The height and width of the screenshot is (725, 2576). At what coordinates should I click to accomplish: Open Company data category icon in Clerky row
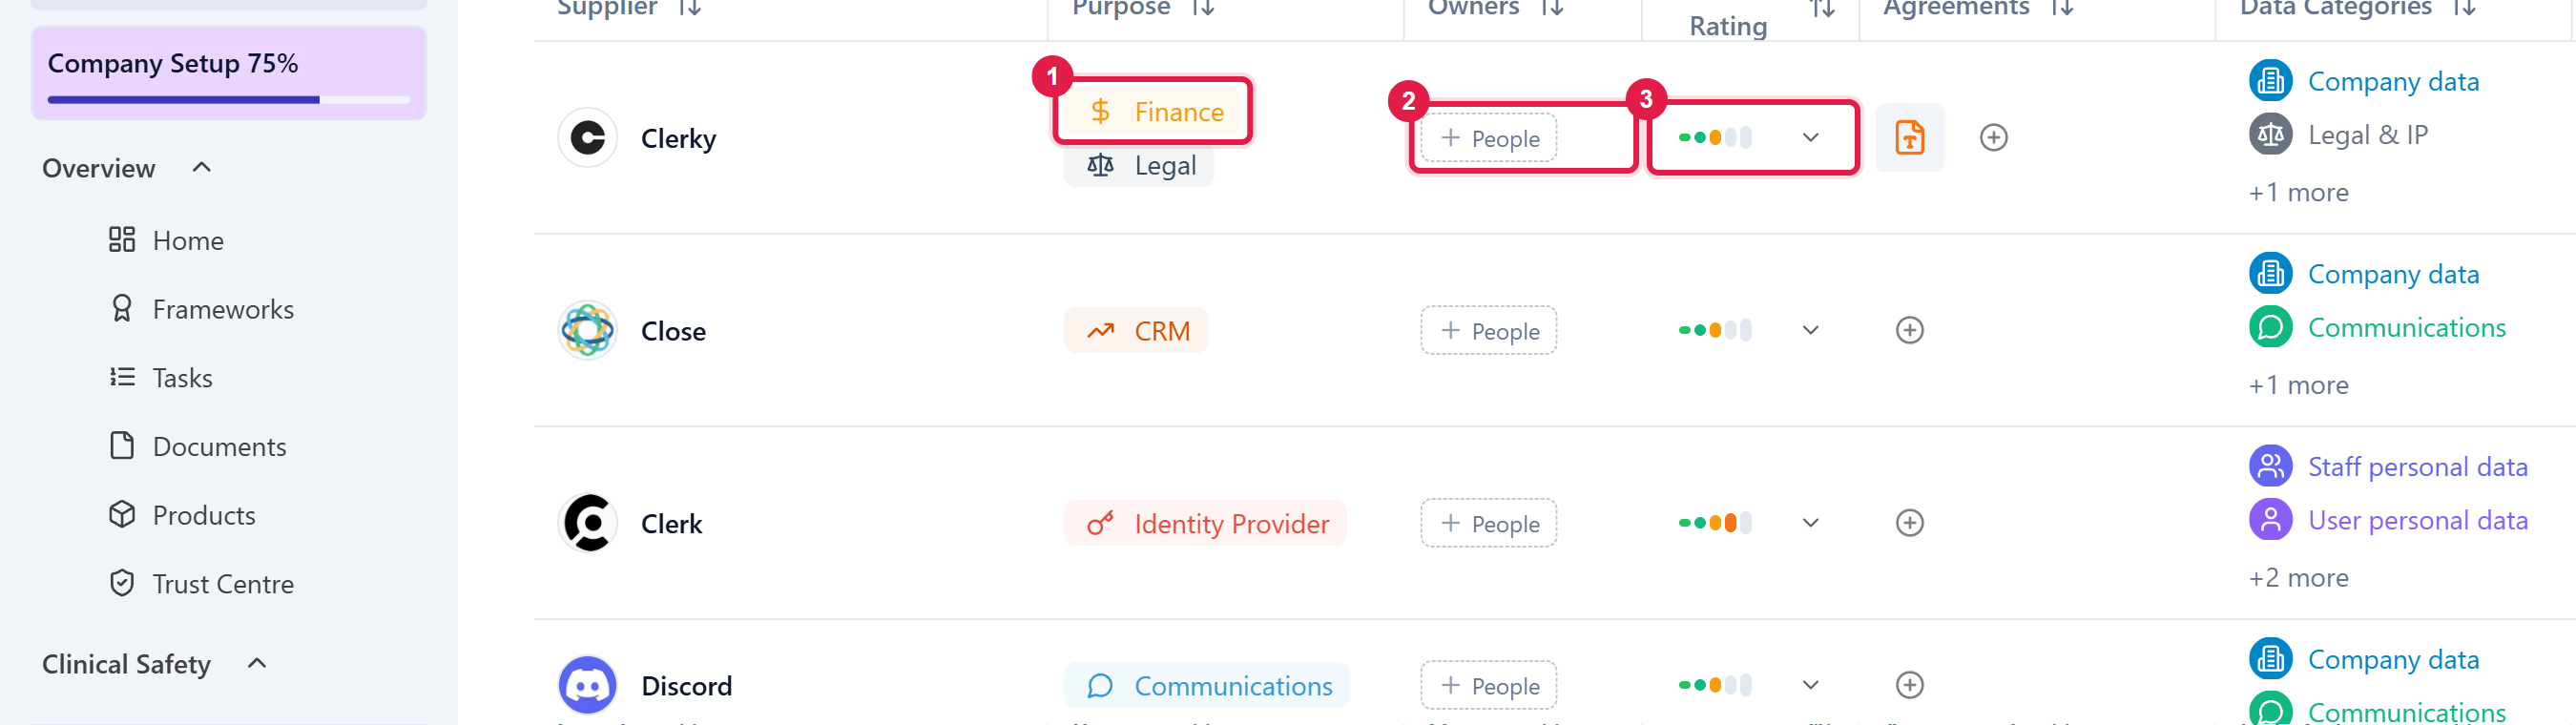2270,81
